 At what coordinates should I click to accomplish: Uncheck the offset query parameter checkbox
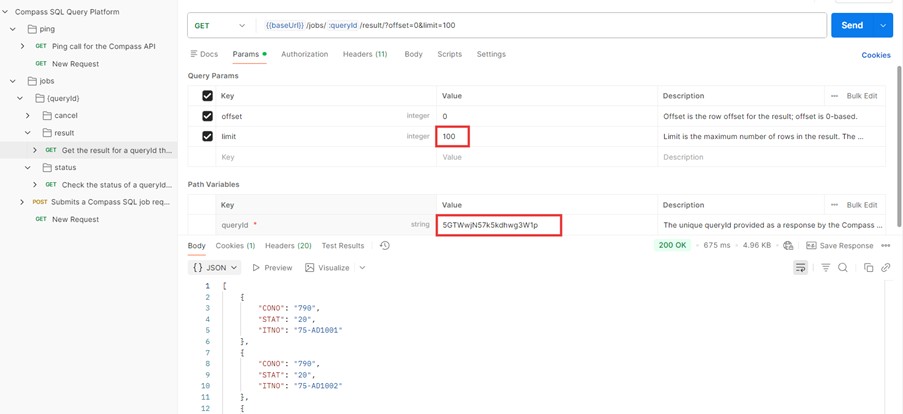207,116
